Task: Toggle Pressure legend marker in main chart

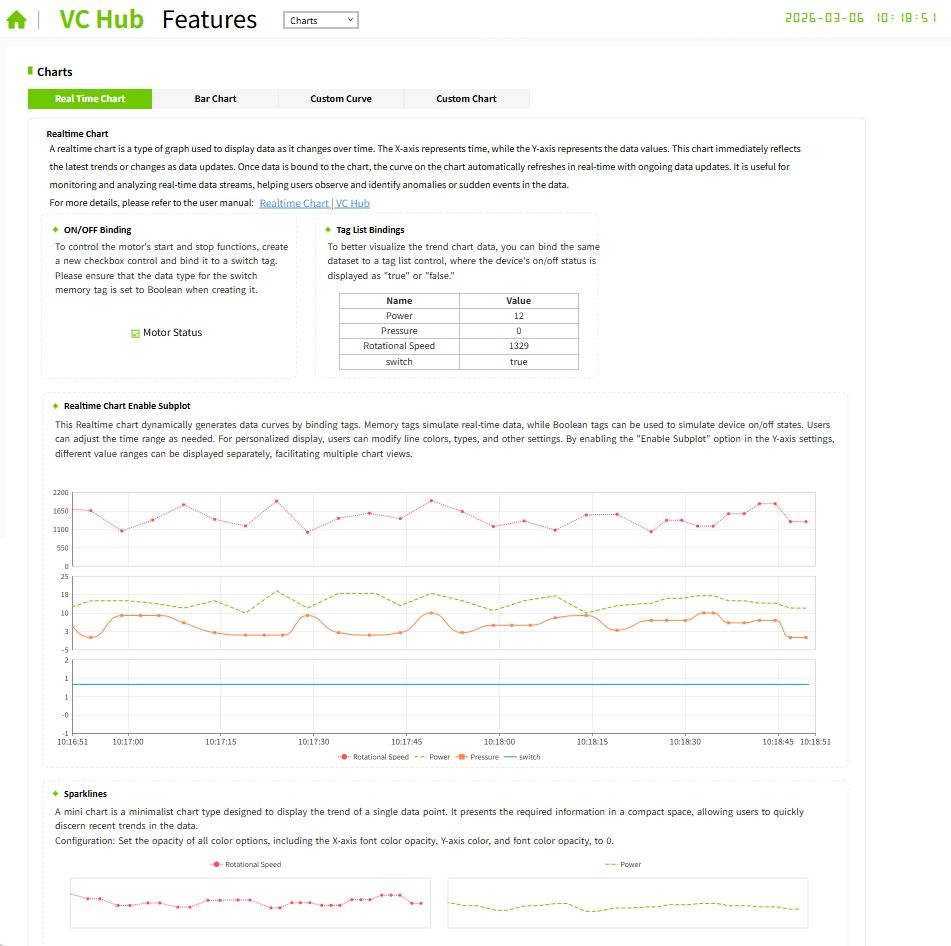Action: click(462, 757)
